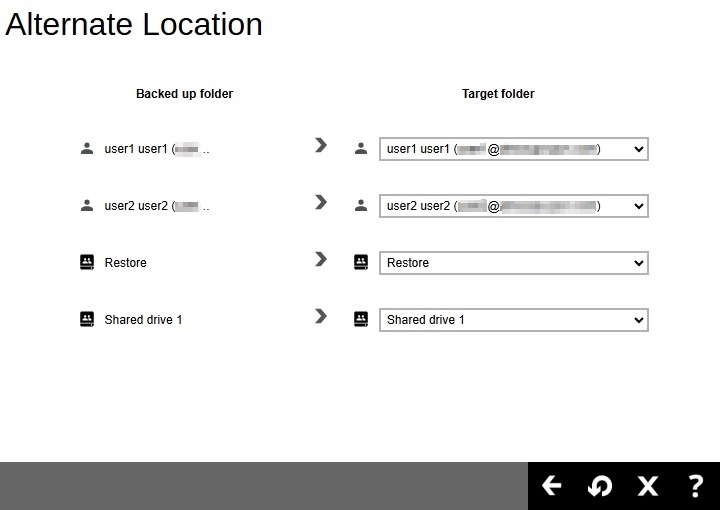Click the person icon beside backed up user2

point(86,206)
